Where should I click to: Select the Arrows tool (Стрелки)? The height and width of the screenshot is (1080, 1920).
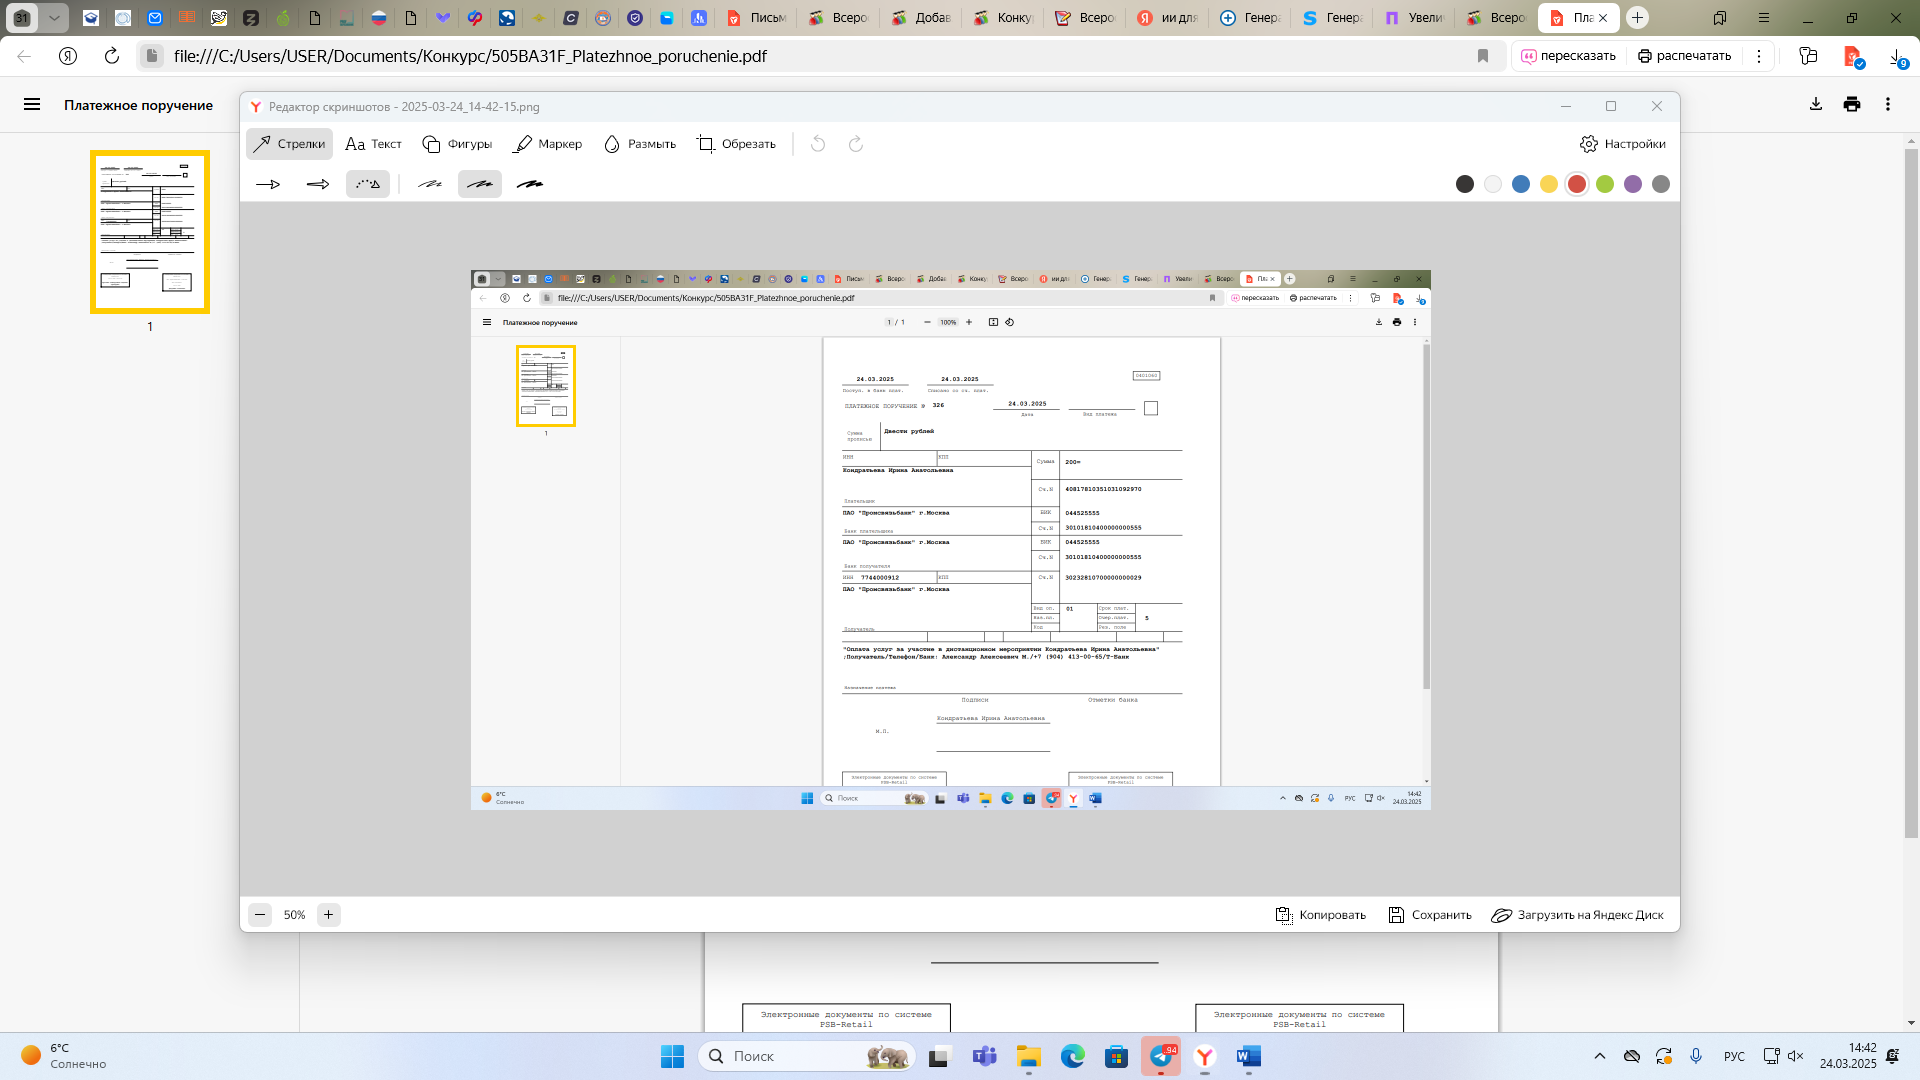pyautogui.click(x=289, y=144)
